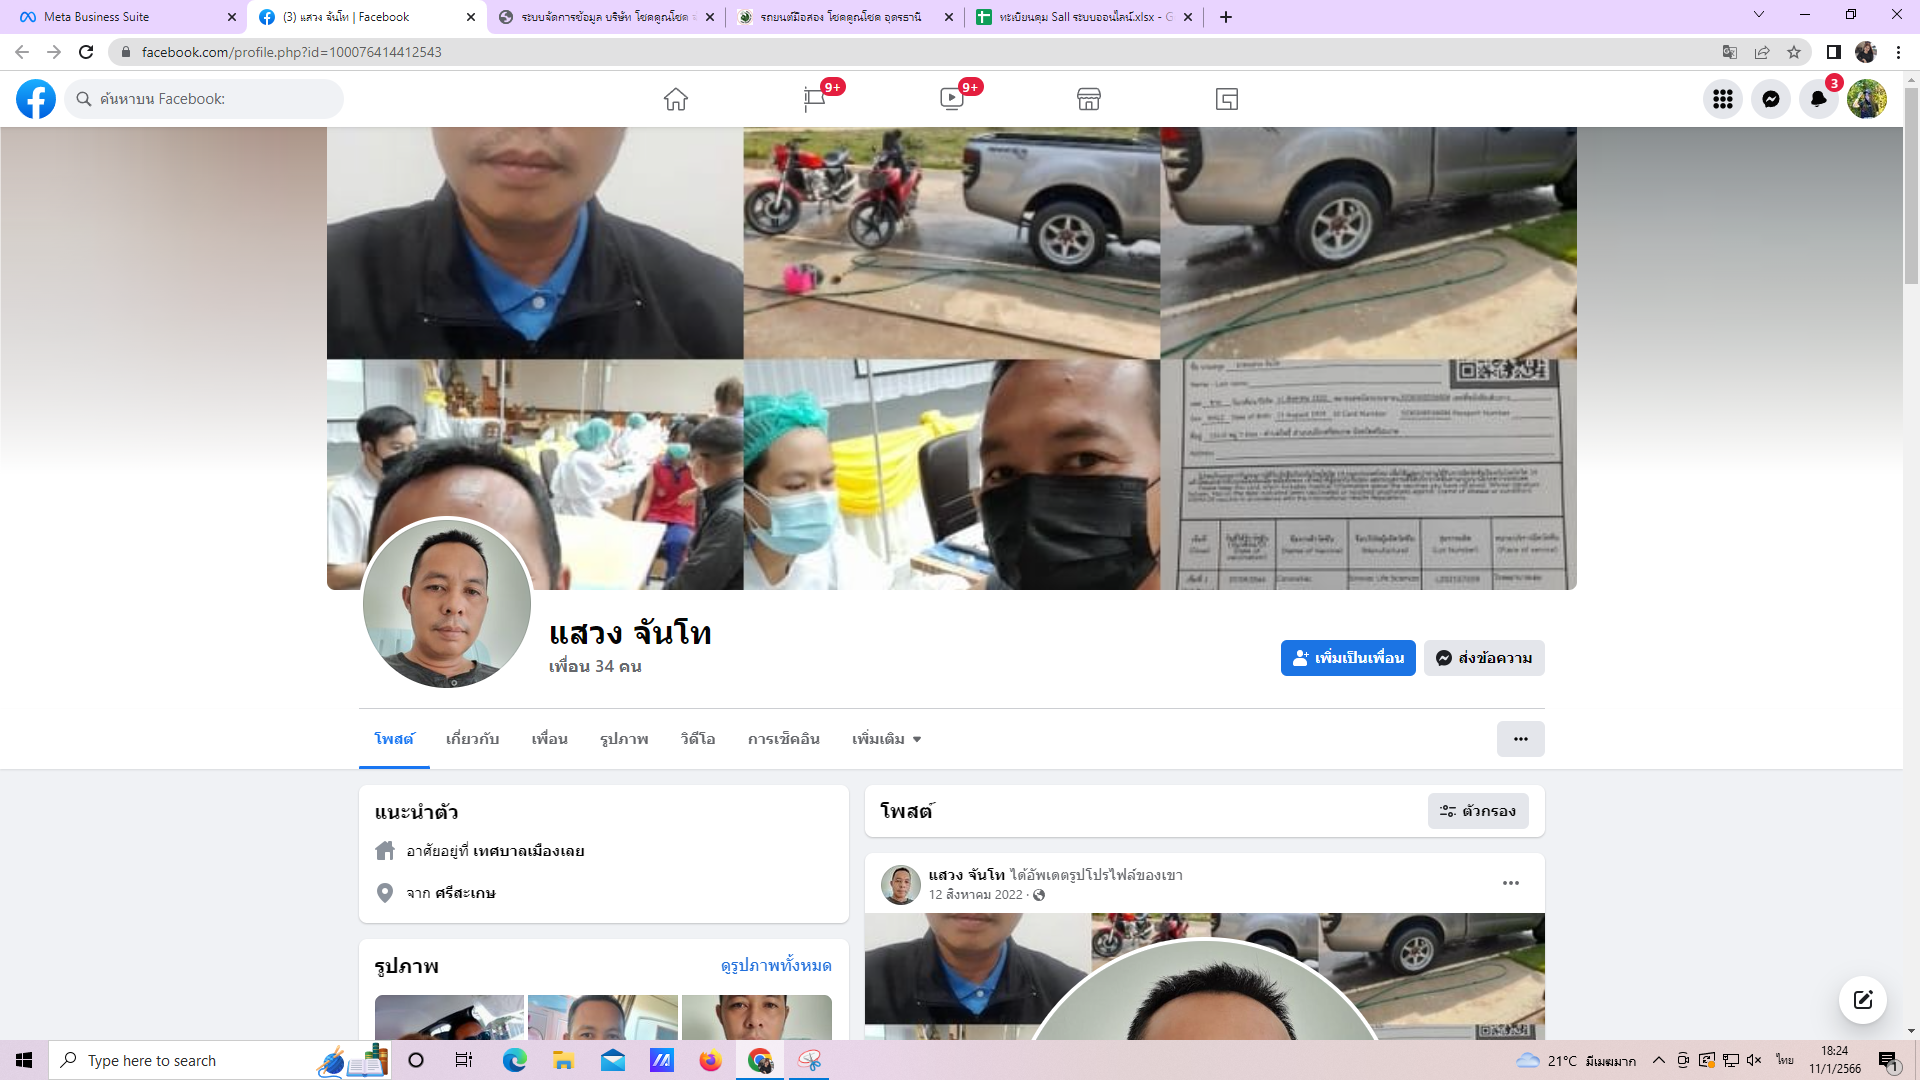Image resolution: width=1920 pixels, height=1080 pixels.
Task: Open the profile three-dots options menu
Action: (1520, 739)
